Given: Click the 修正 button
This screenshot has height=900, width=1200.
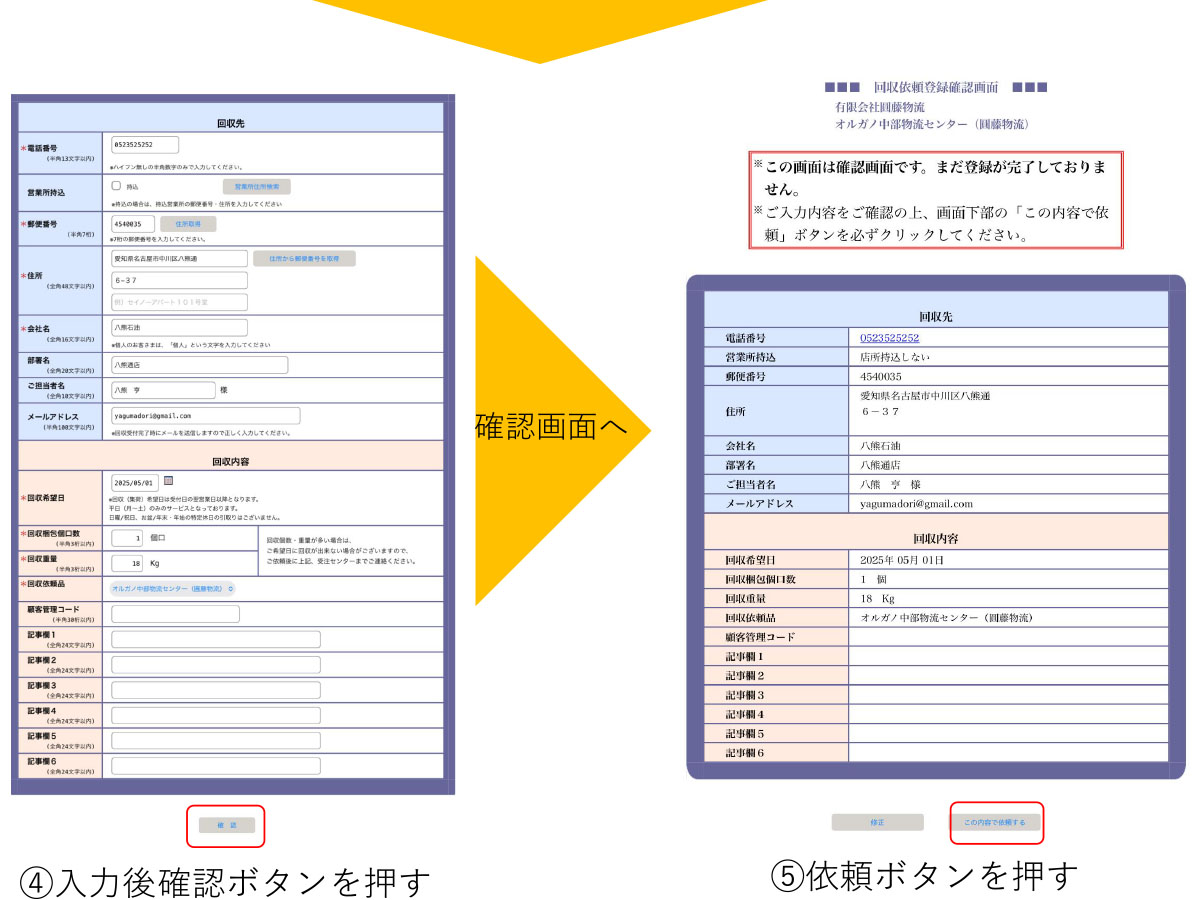Looking at the screenshot, I should 877,822.
